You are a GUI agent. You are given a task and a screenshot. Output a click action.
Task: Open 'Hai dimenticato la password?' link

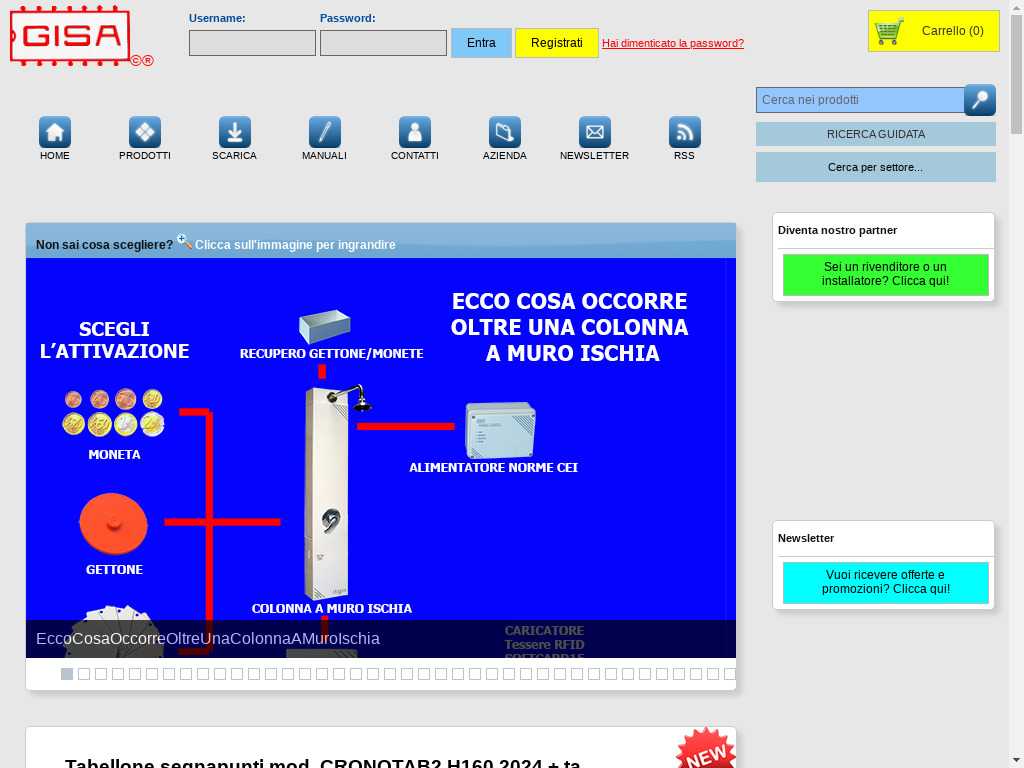[673, 43]
